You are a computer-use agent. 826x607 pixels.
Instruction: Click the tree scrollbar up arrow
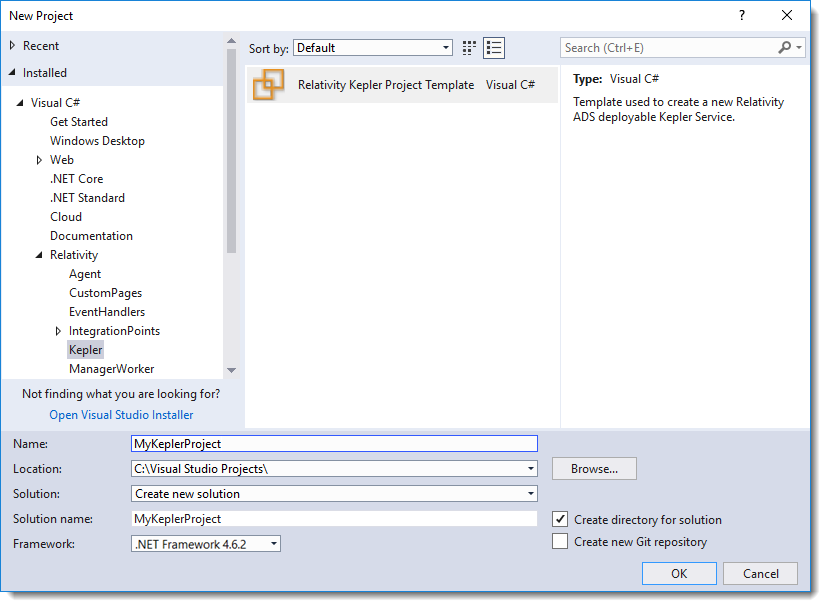click(x=231, y=41)
